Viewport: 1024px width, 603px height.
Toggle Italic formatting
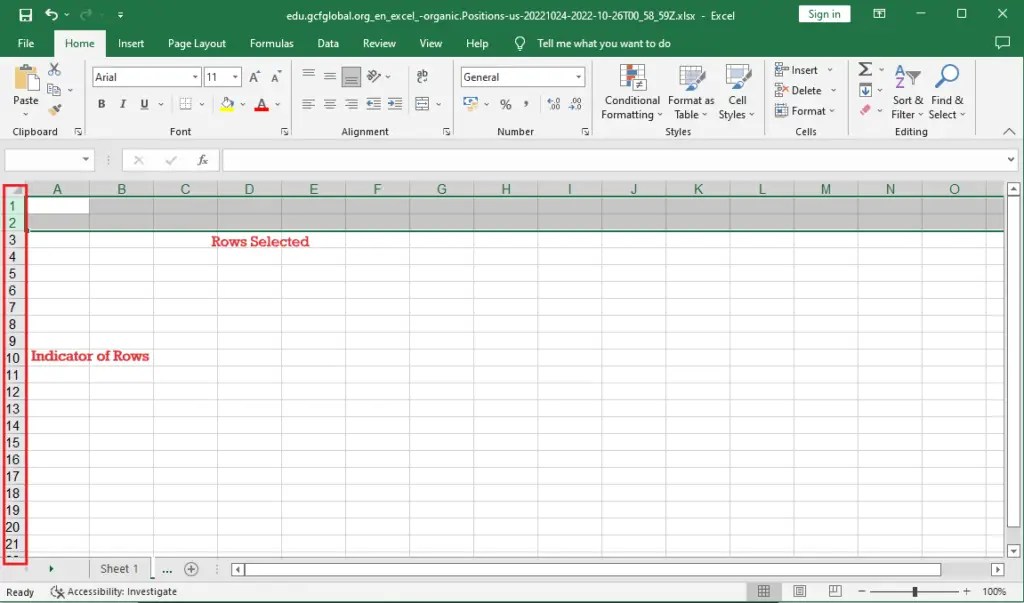tap(123, 104)
